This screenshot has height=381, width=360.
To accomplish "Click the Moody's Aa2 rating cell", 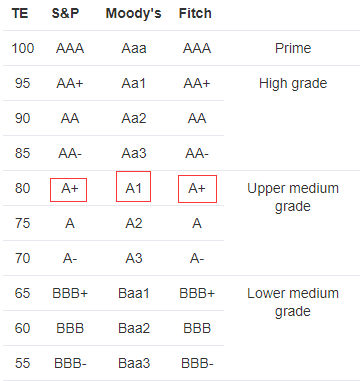I will 134,118.
